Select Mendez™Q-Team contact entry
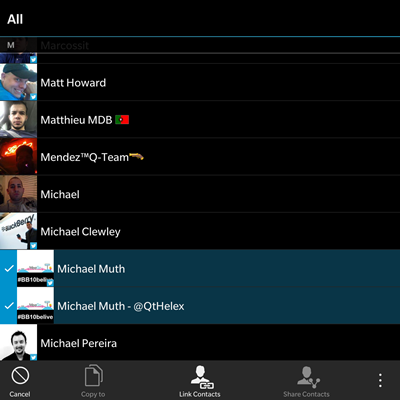The height and width of the screenshot is (400, 400). (200, 157)
